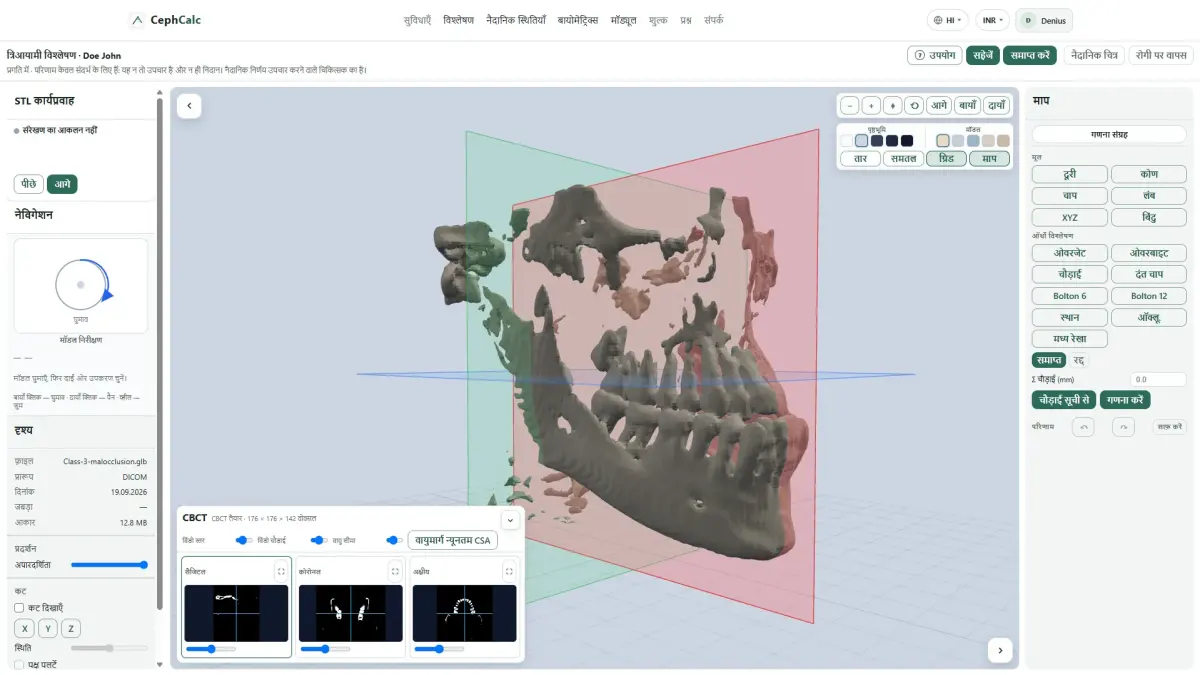Open the विश्लेषण menu item

[x=458, y=20]
